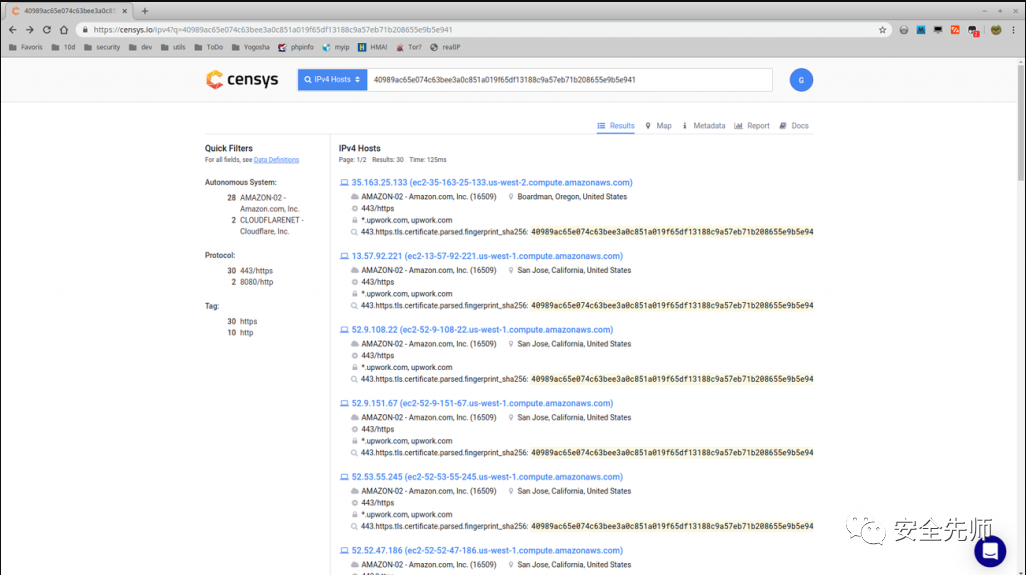
Task: Select the first fingerprint_sha256 highlighted hash
Action: point(672,232)
